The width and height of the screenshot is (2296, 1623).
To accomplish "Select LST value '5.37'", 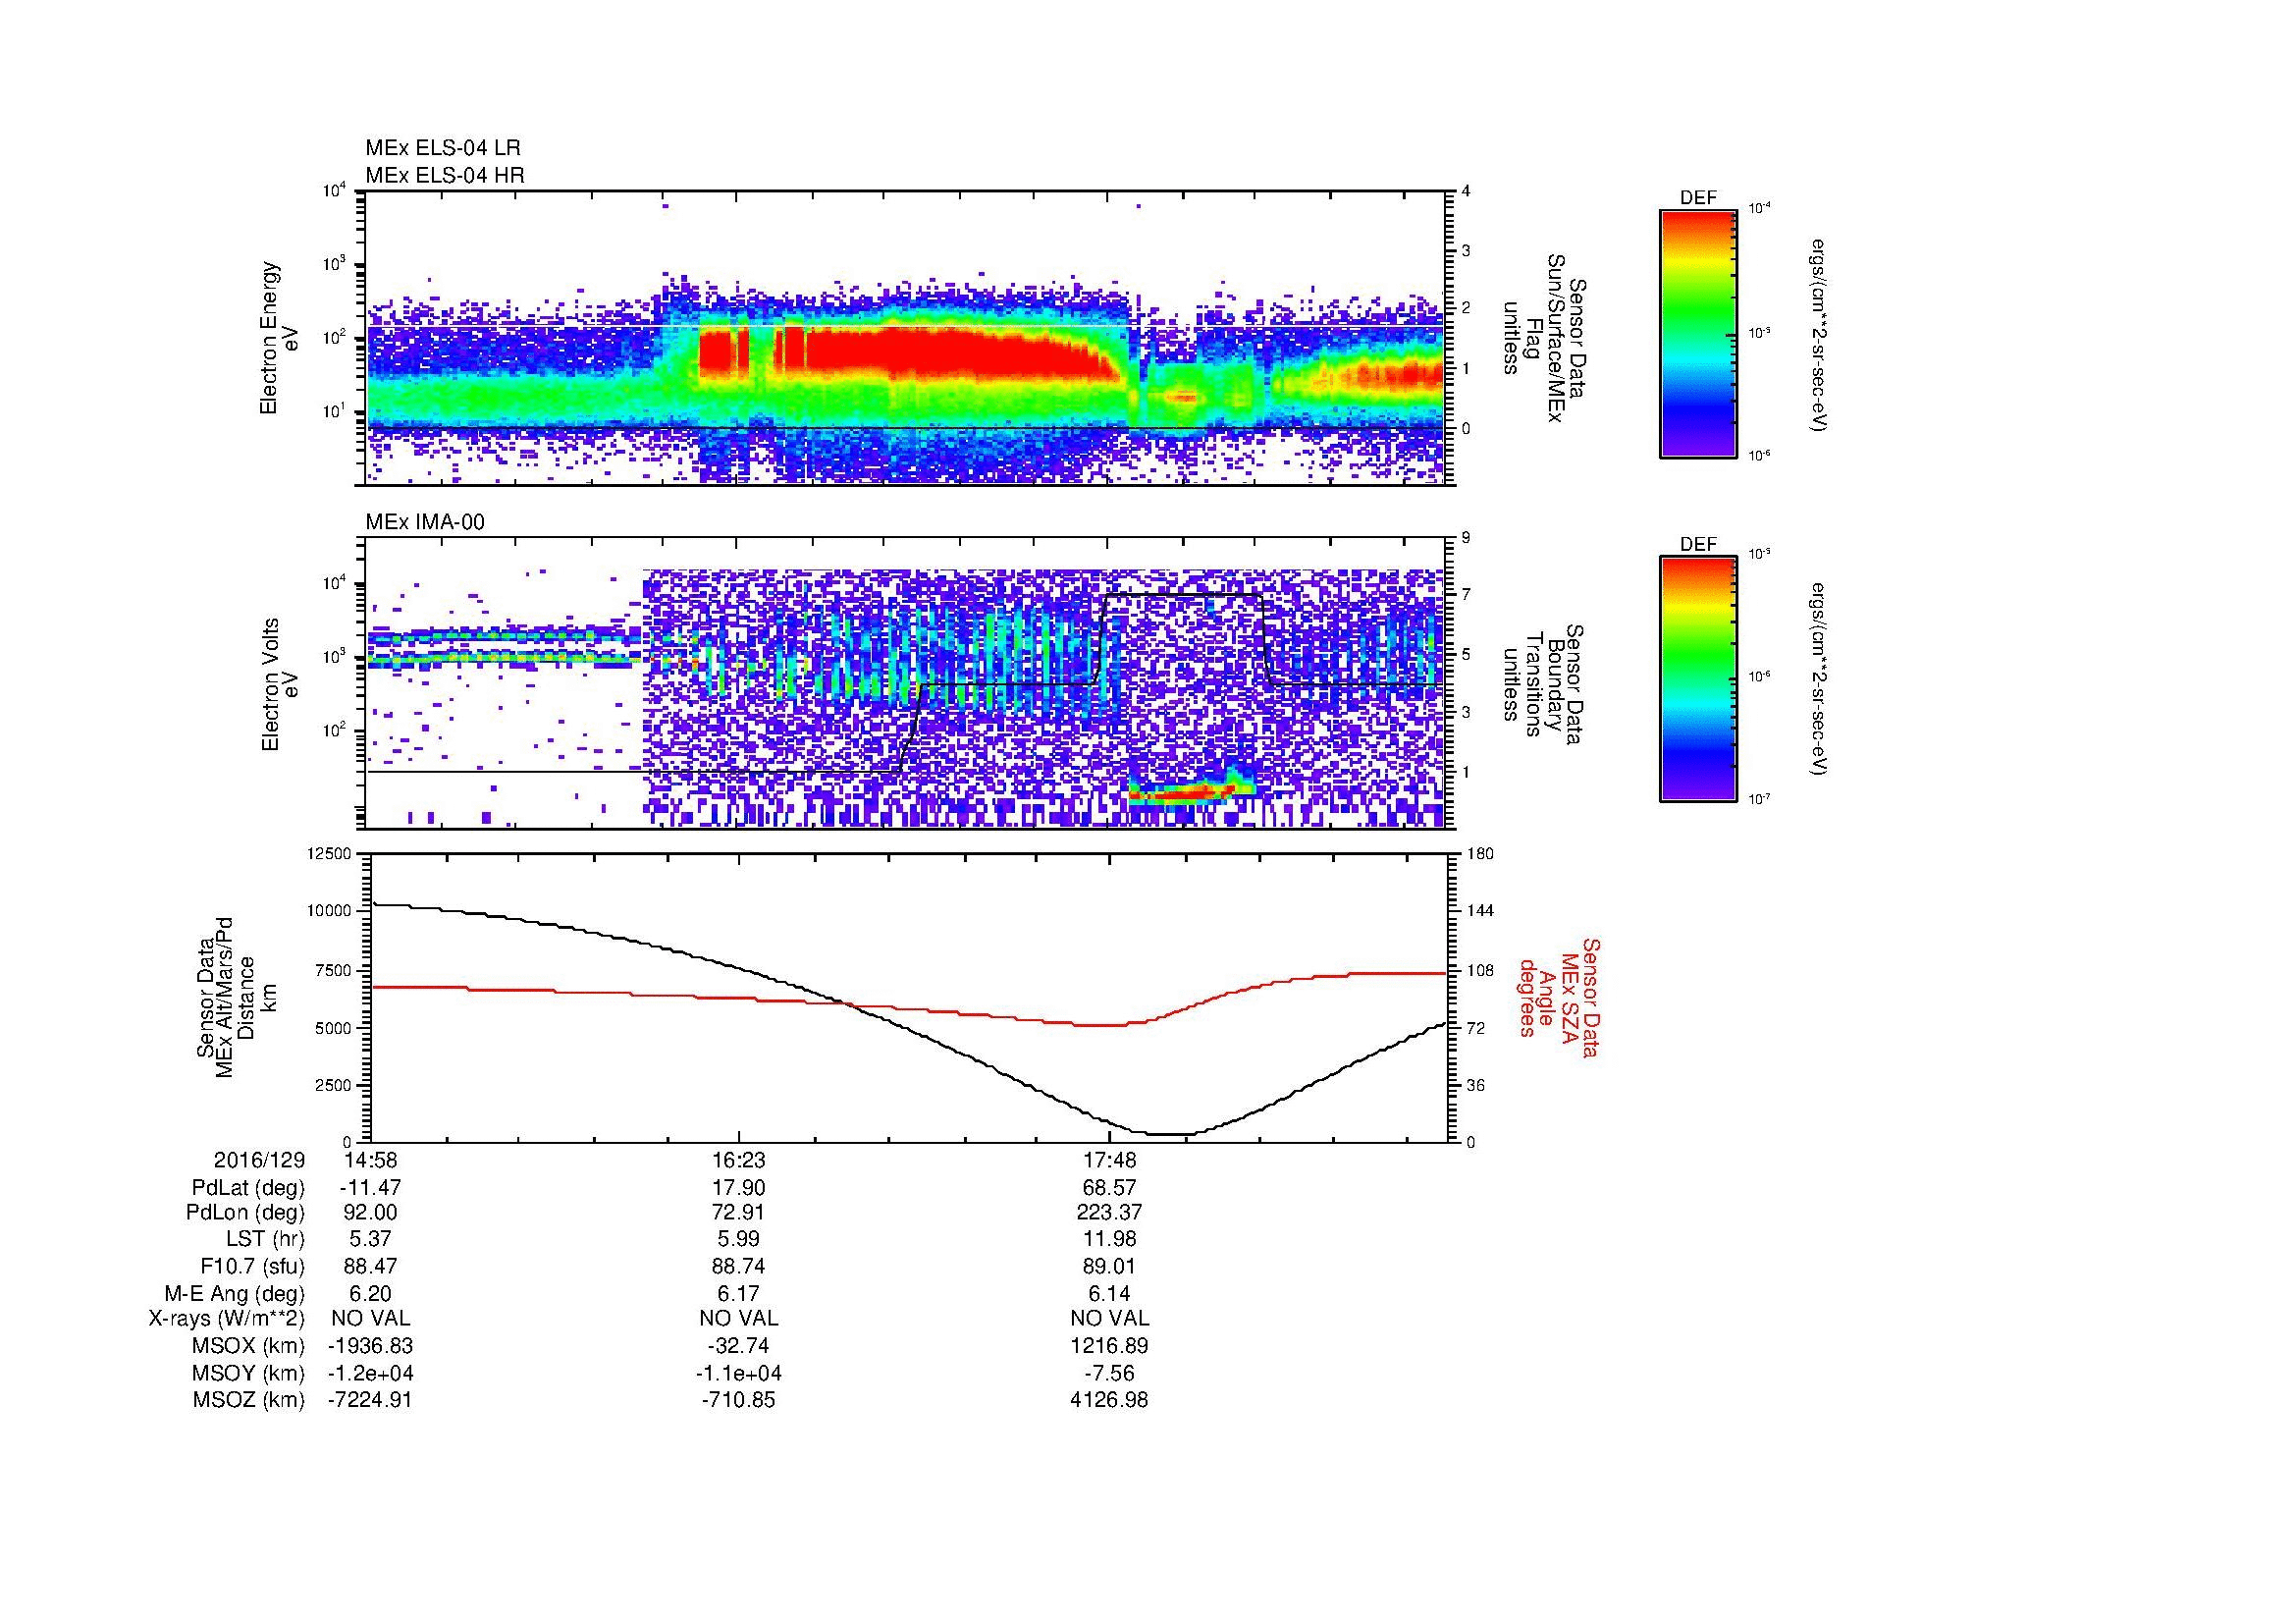I will [x=370, y=1239].
